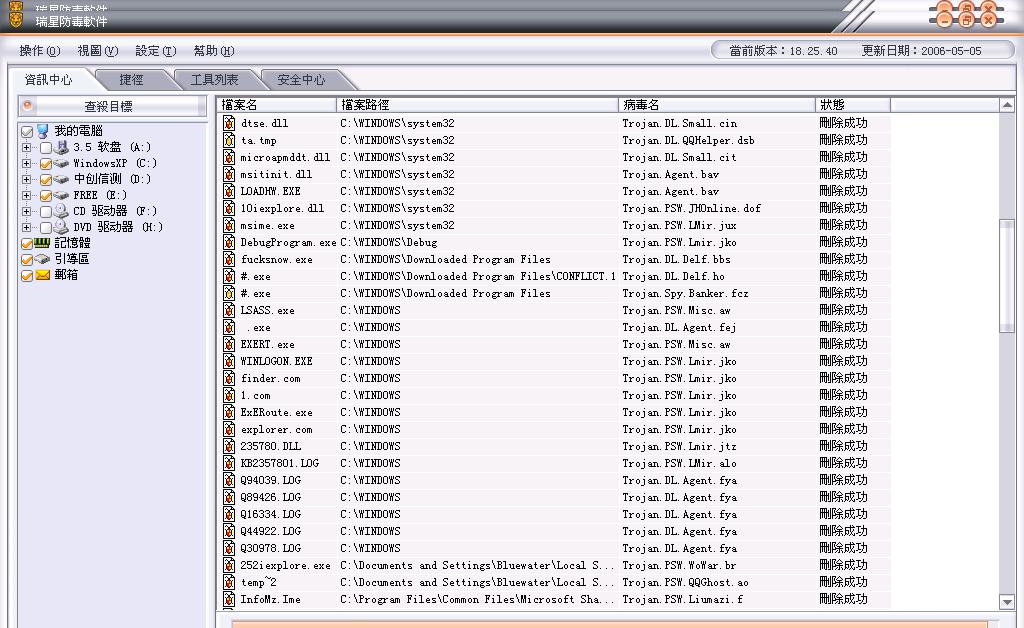The height and width of the screenshot is (628, 1024).
Task: Sort by 檔案名 column header
Action: [277, 104]
